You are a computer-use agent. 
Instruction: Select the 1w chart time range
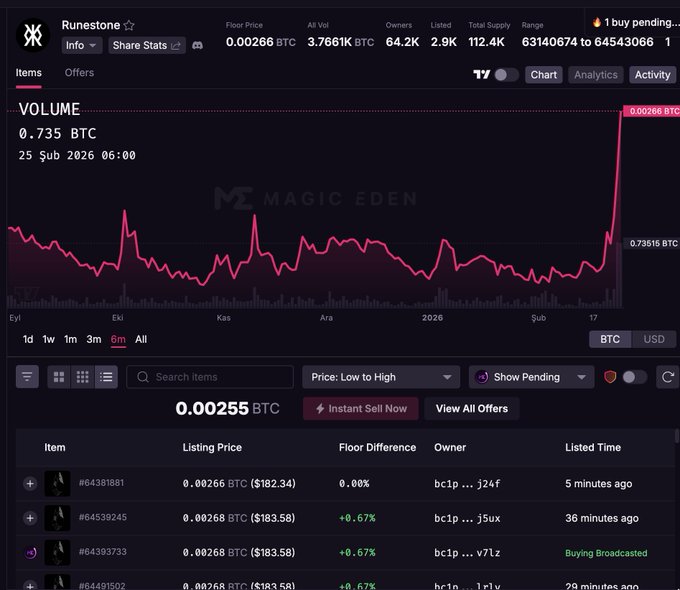pos(49,339)
